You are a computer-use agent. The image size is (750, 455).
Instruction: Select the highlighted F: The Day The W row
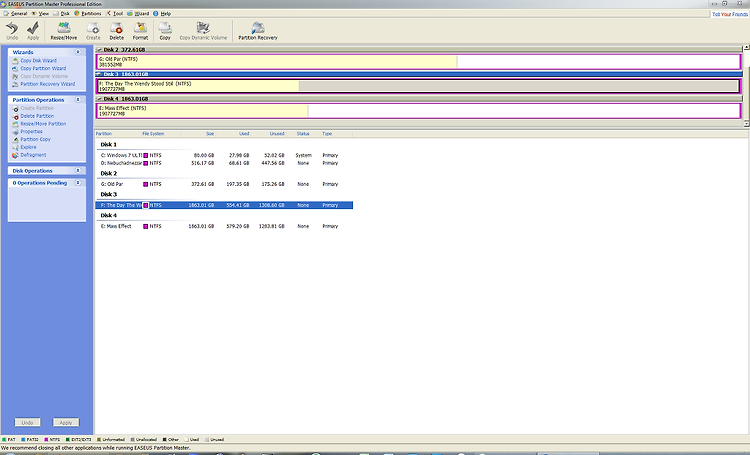(x=224, y=205)
